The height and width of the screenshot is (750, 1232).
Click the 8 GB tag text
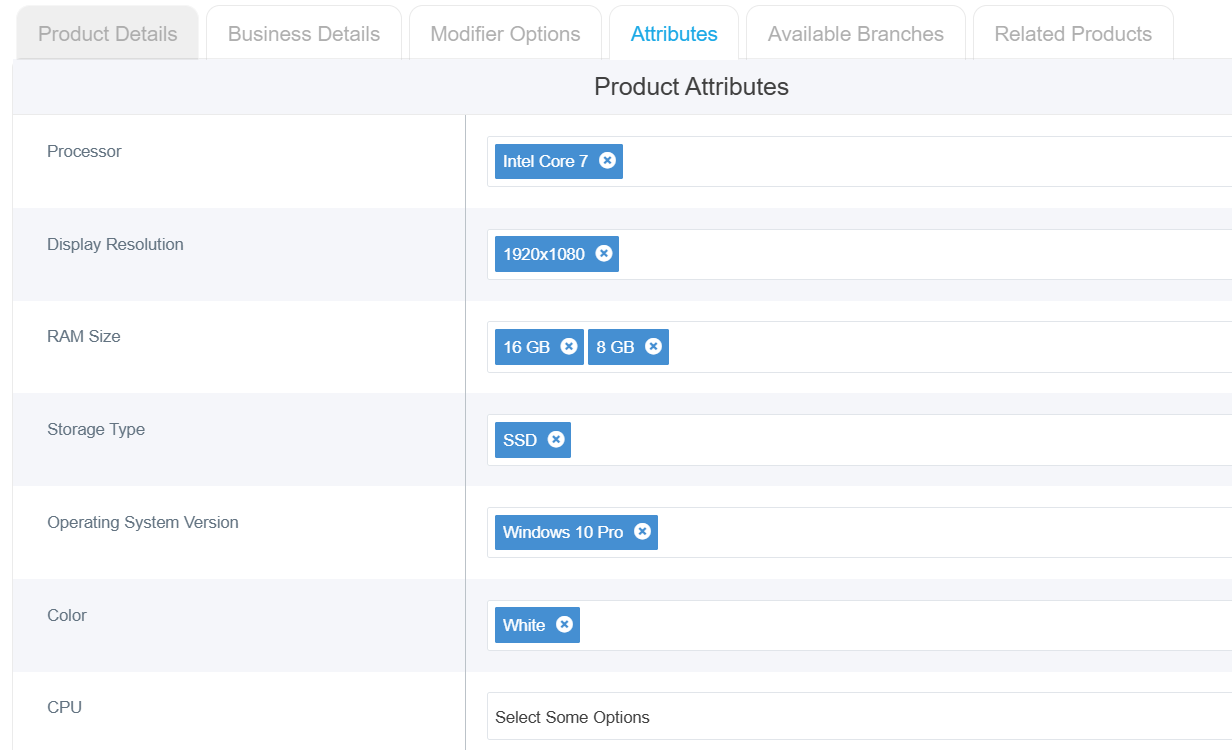[x=616, y=347]
